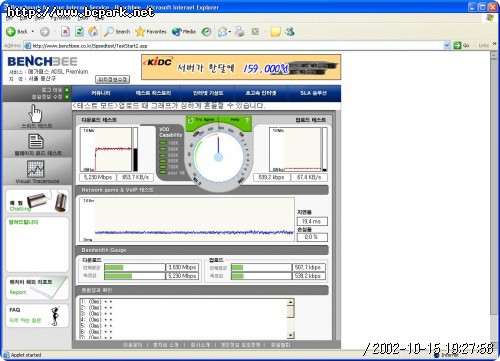Expand the Address bar dropdown arrow
The height and width of the screenshot is (361, 500).
[447, 45]
